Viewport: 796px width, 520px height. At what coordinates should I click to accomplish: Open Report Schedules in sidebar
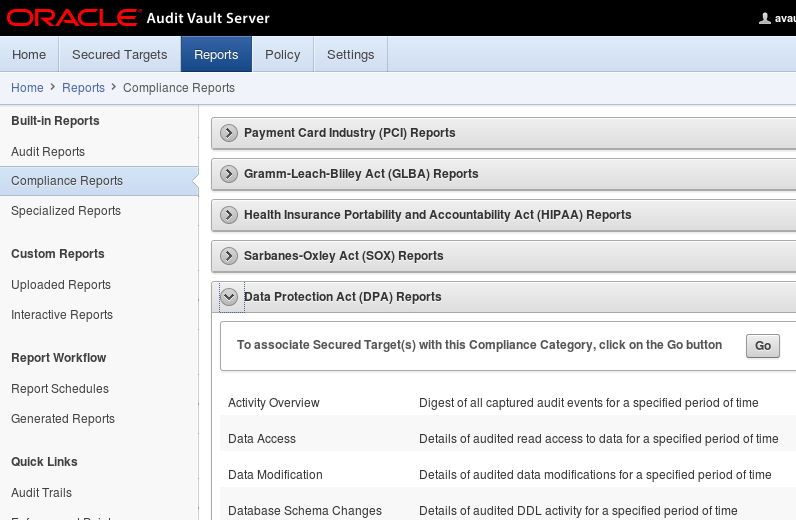[x=60, y=389]
